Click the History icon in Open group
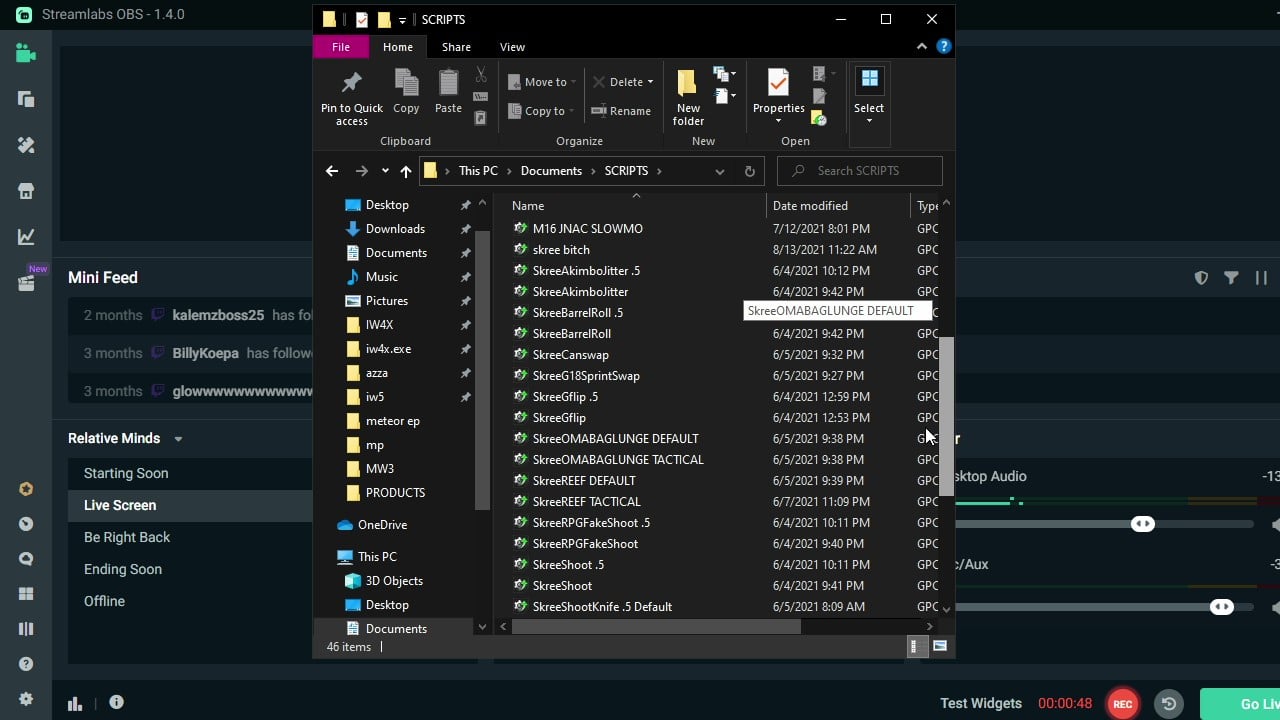The width and height of the screenshot is (1280, 720). pos(819,118)
